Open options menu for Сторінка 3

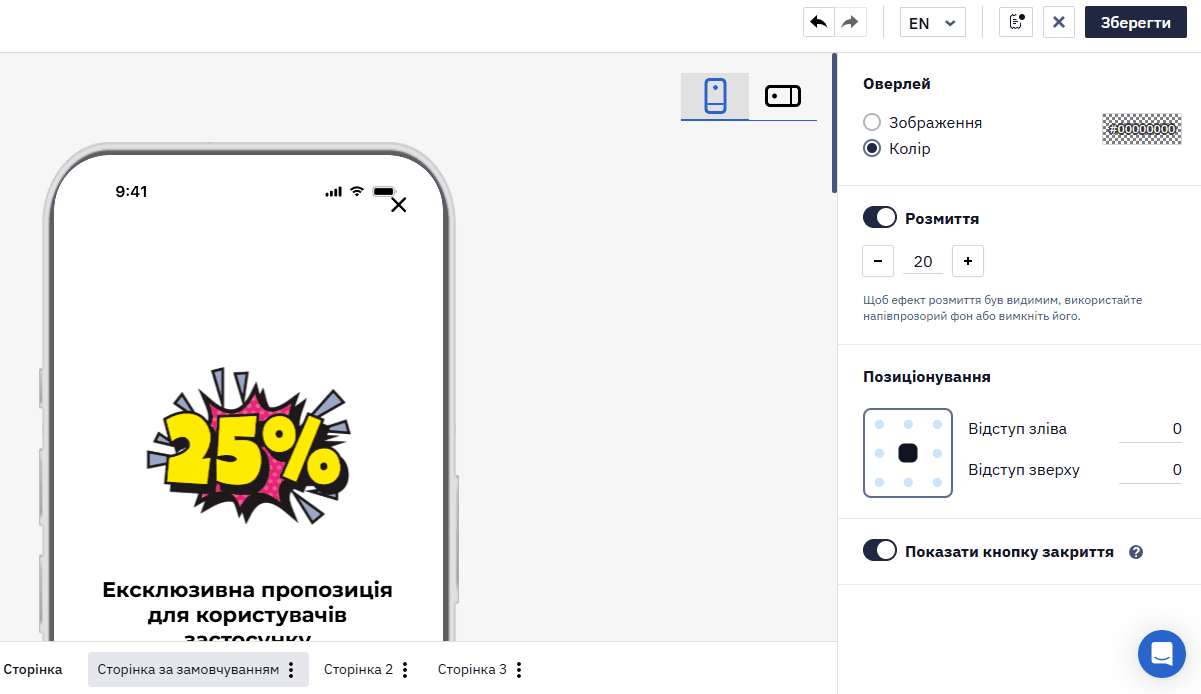519,670
